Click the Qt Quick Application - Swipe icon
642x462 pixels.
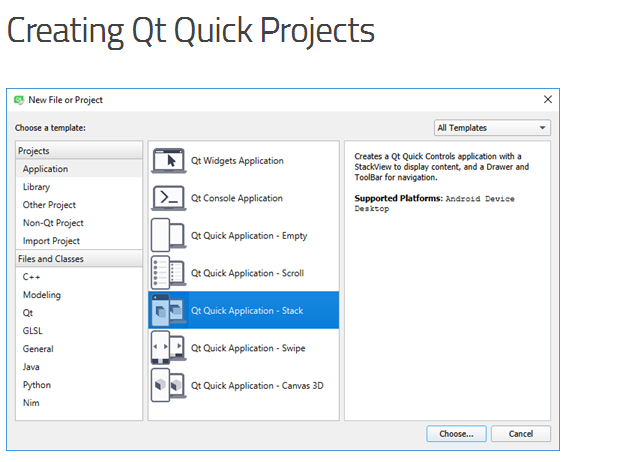169,348
